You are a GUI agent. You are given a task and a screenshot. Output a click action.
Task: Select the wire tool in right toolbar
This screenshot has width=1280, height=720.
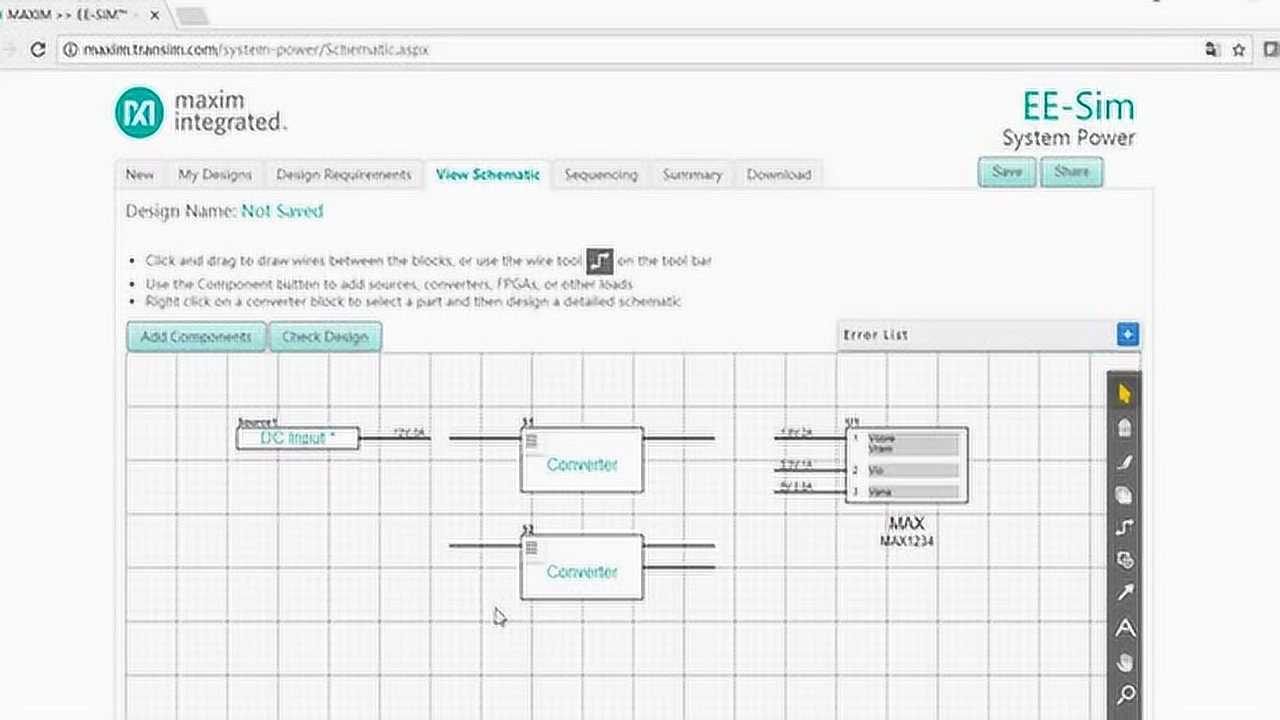pyautogui.click(x=1124, y=527)
